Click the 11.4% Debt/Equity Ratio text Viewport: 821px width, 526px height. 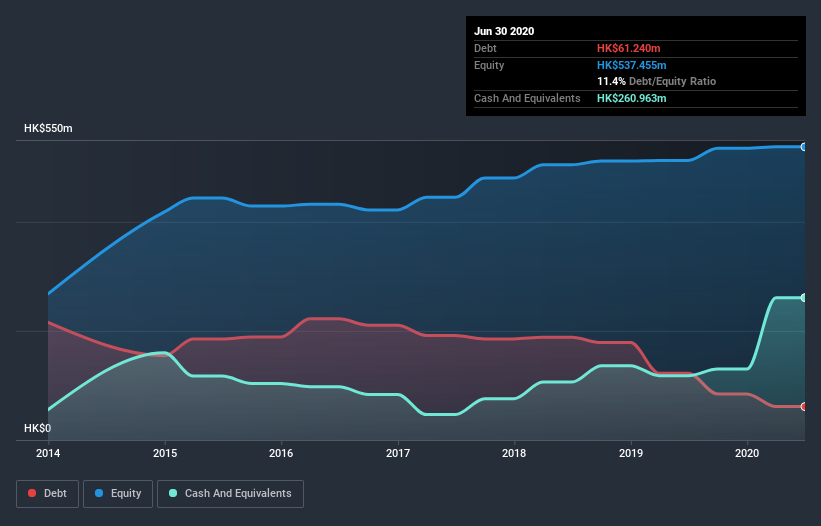pos(657,81)
